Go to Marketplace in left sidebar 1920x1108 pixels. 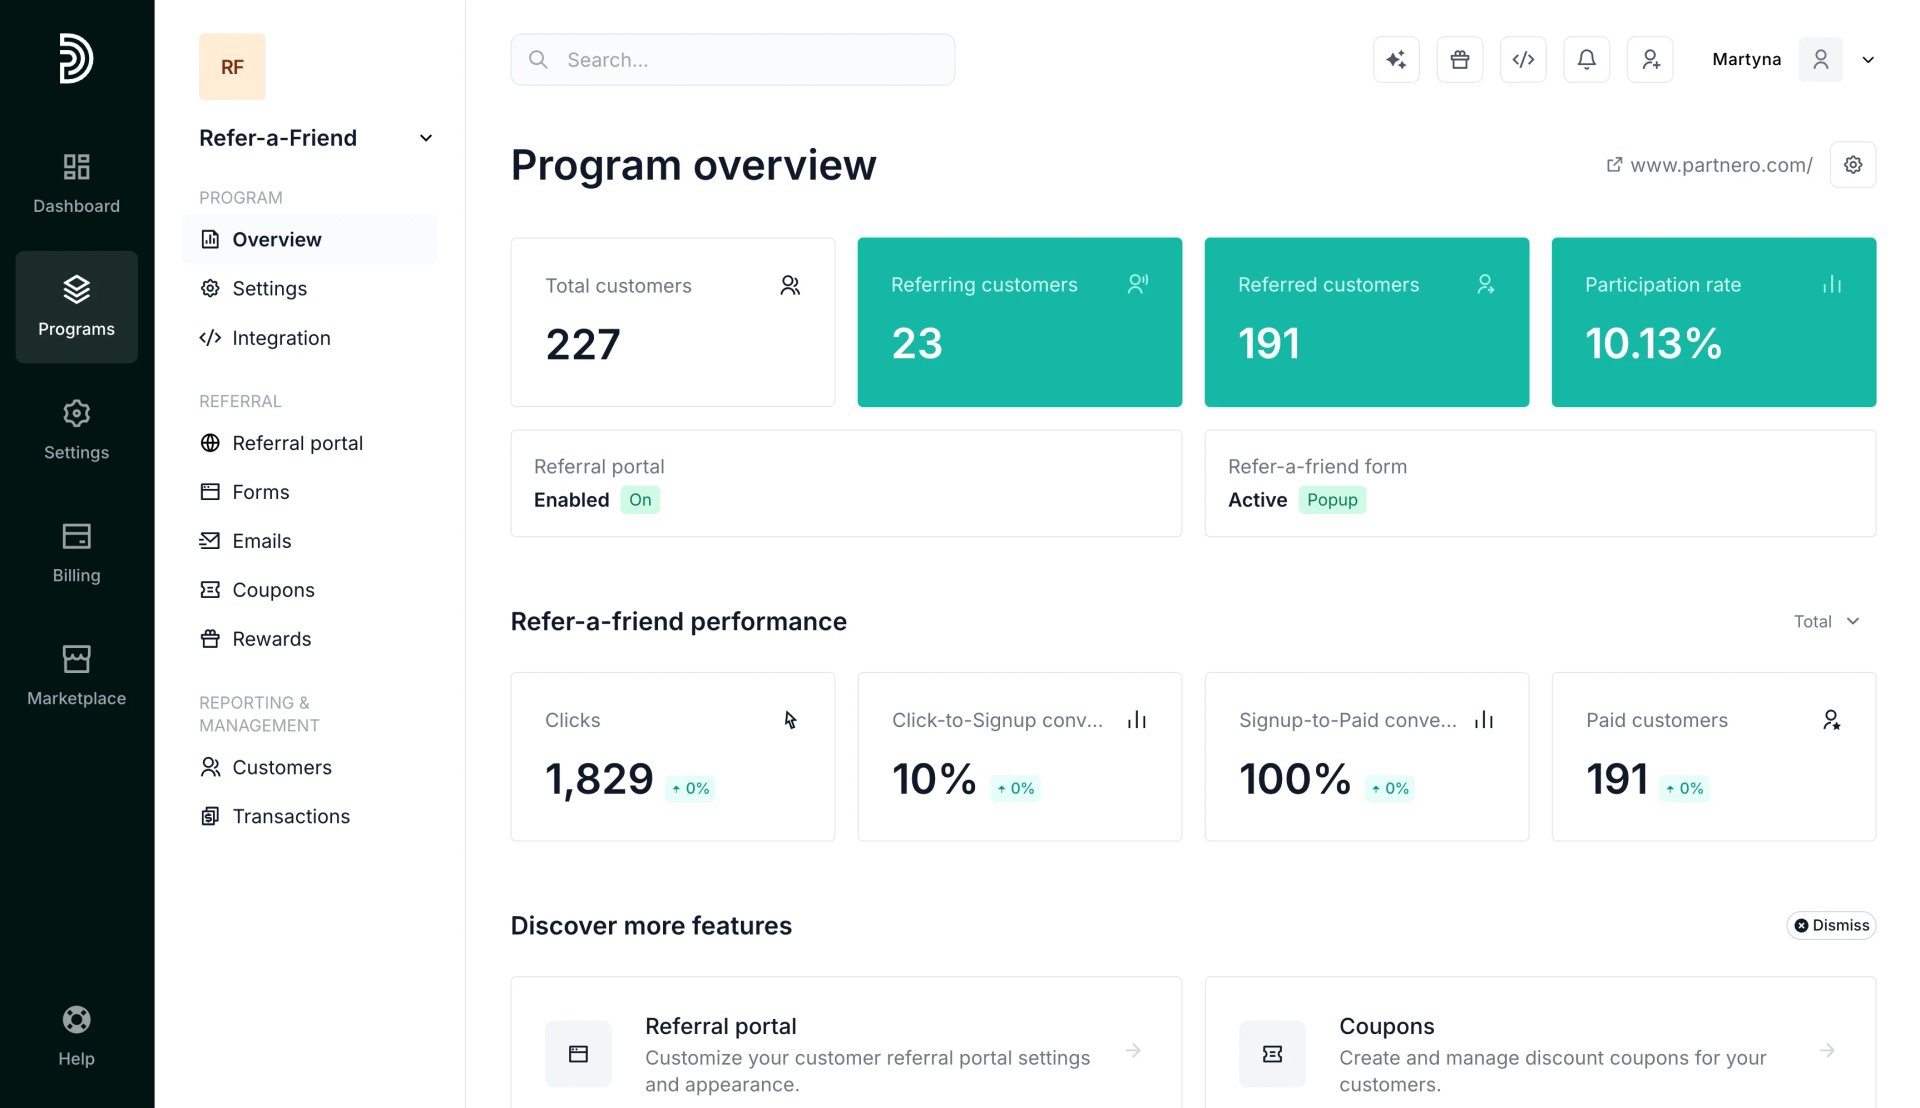pyautogui.click(x=77, y=676)
